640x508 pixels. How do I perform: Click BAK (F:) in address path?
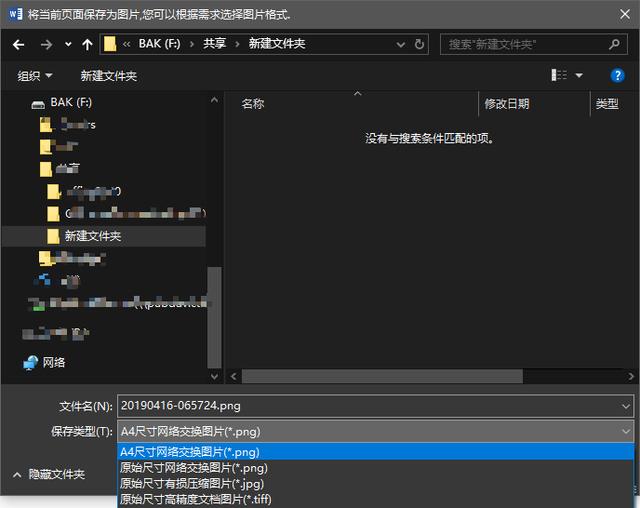(159, 43)
